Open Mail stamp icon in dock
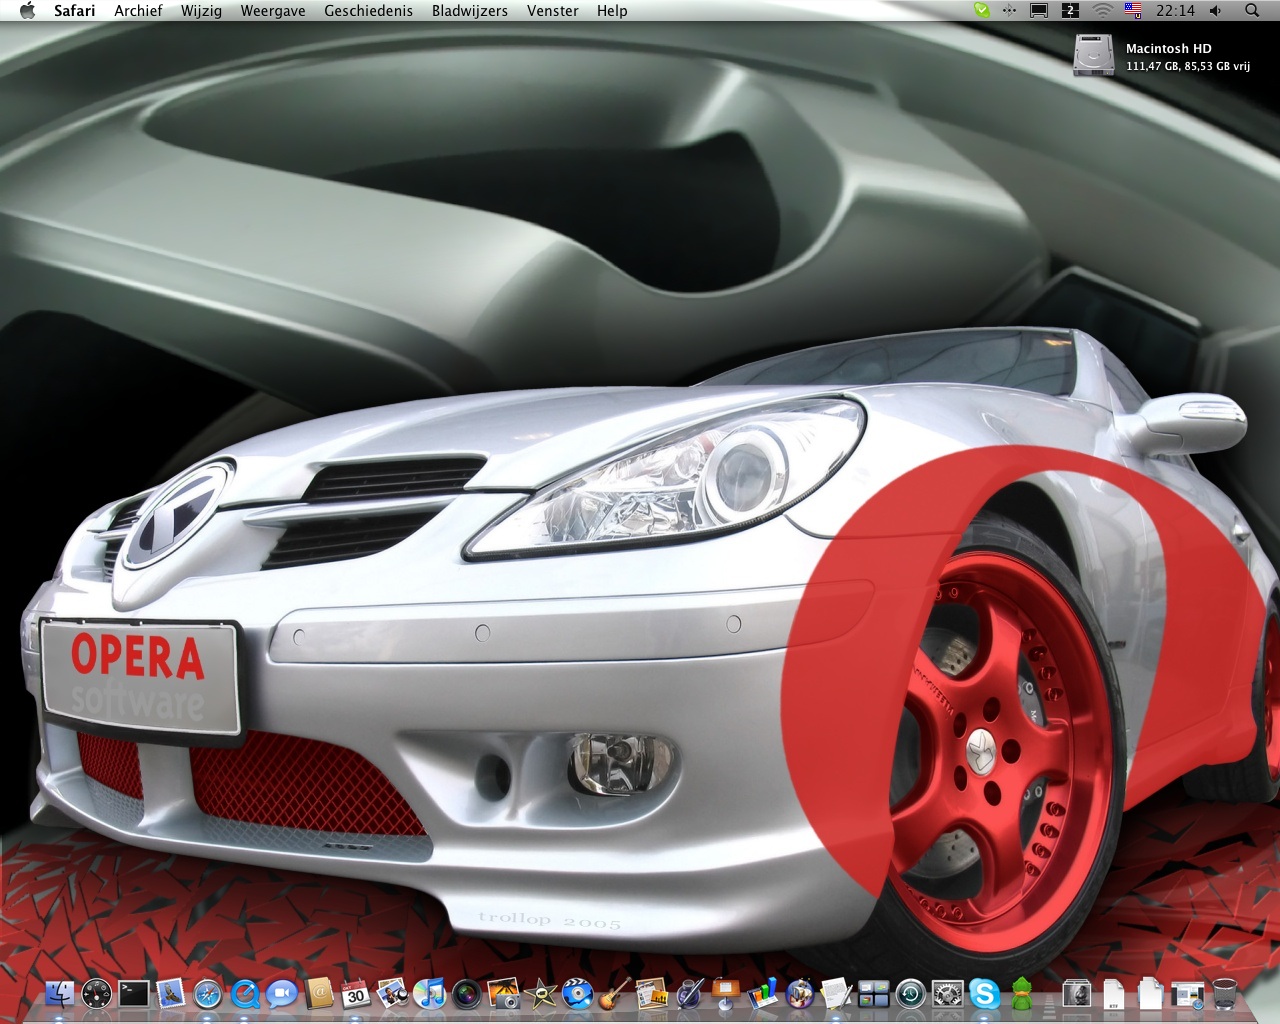The image size is (1280, 1024). 171,993
